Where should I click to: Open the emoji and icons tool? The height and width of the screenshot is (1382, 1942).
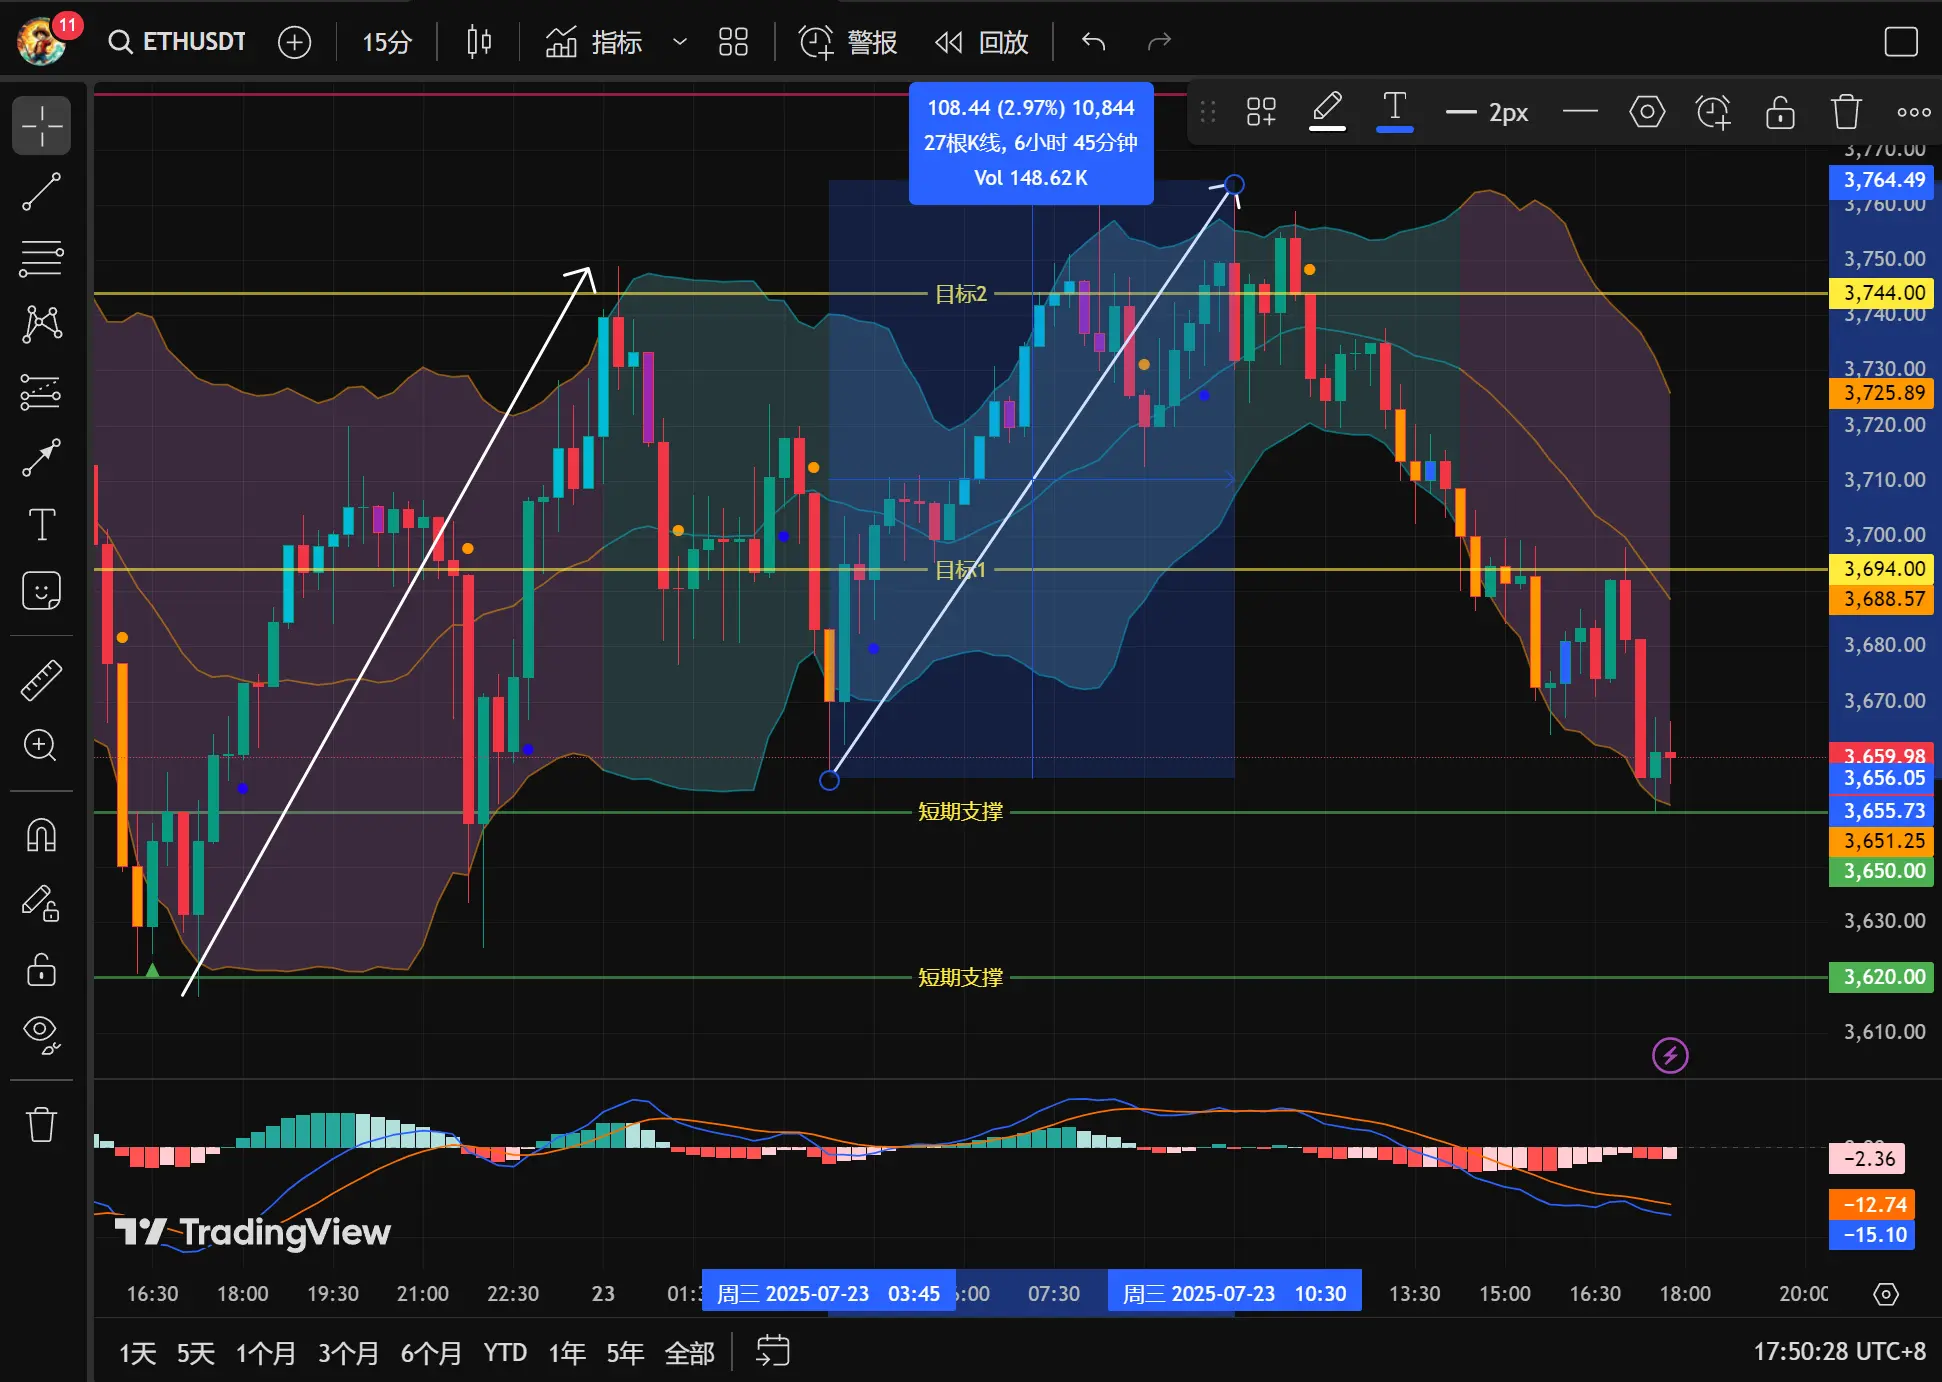[x=41, y=591]
